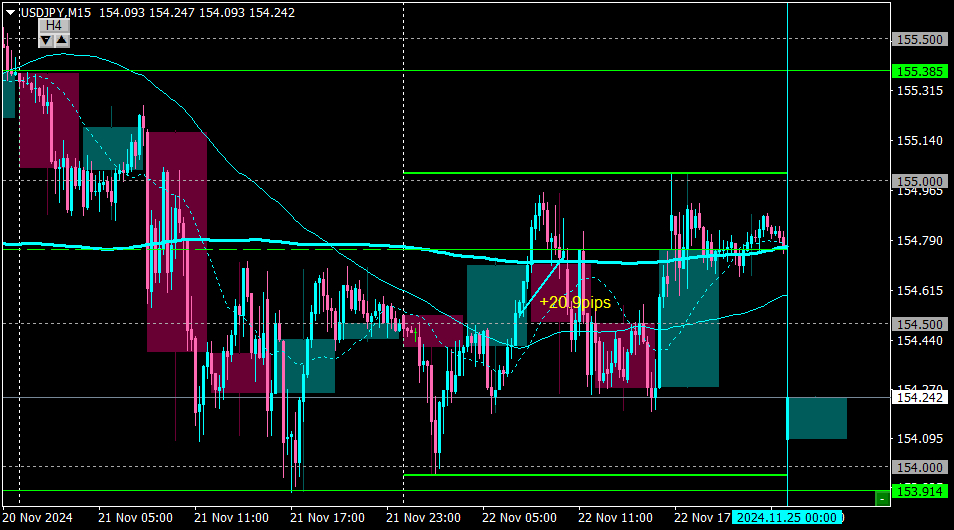This screenshot has width=954, height=530.
Task: Open the chart menu triangle beside USDJPY
Action: (x=10, y=12)
